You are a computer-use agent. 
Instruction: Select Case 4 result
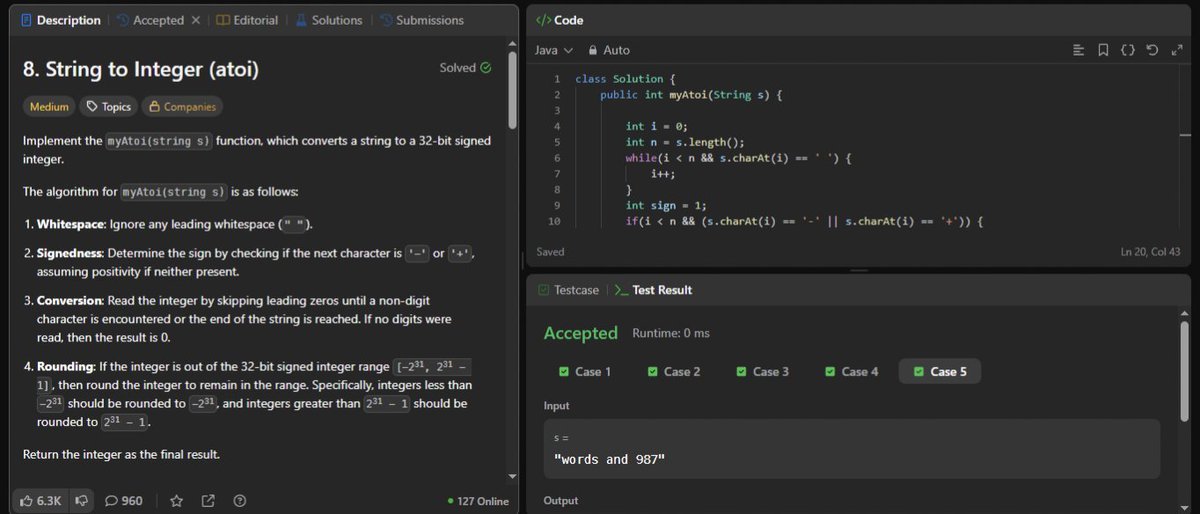[851, 371]
